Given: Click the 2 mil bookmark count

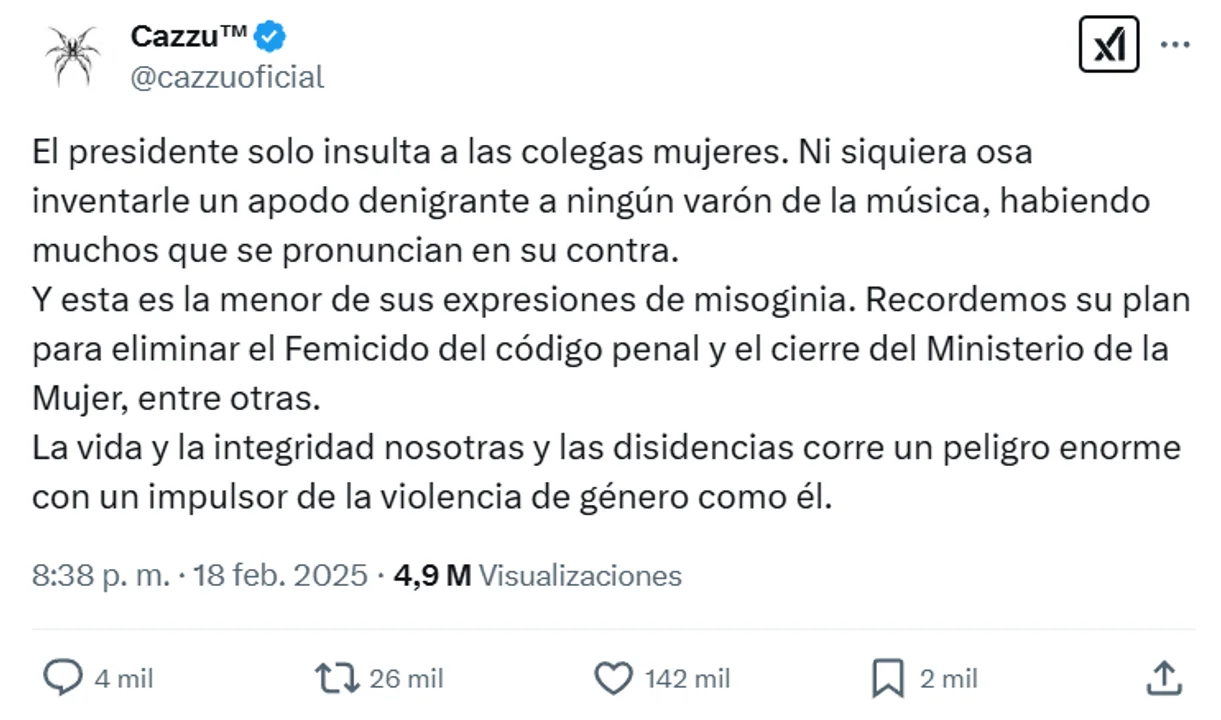Looking at the screenshot, I should click(x=948, y=680).
